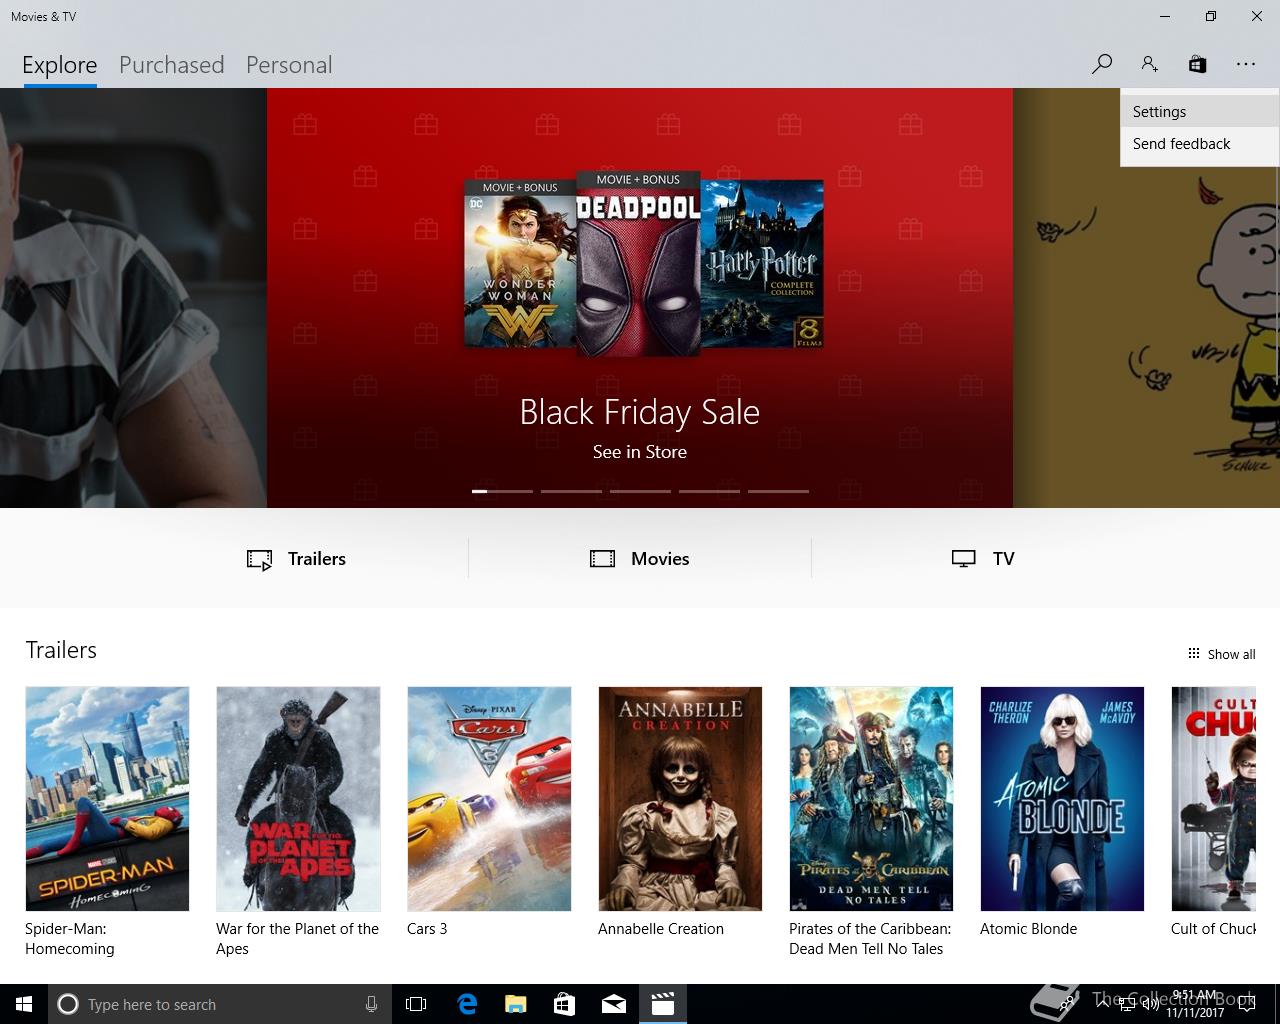1280x1024 pixels.
Task: Jump to the fifth carousel page indicator
Action: (778, 491)
